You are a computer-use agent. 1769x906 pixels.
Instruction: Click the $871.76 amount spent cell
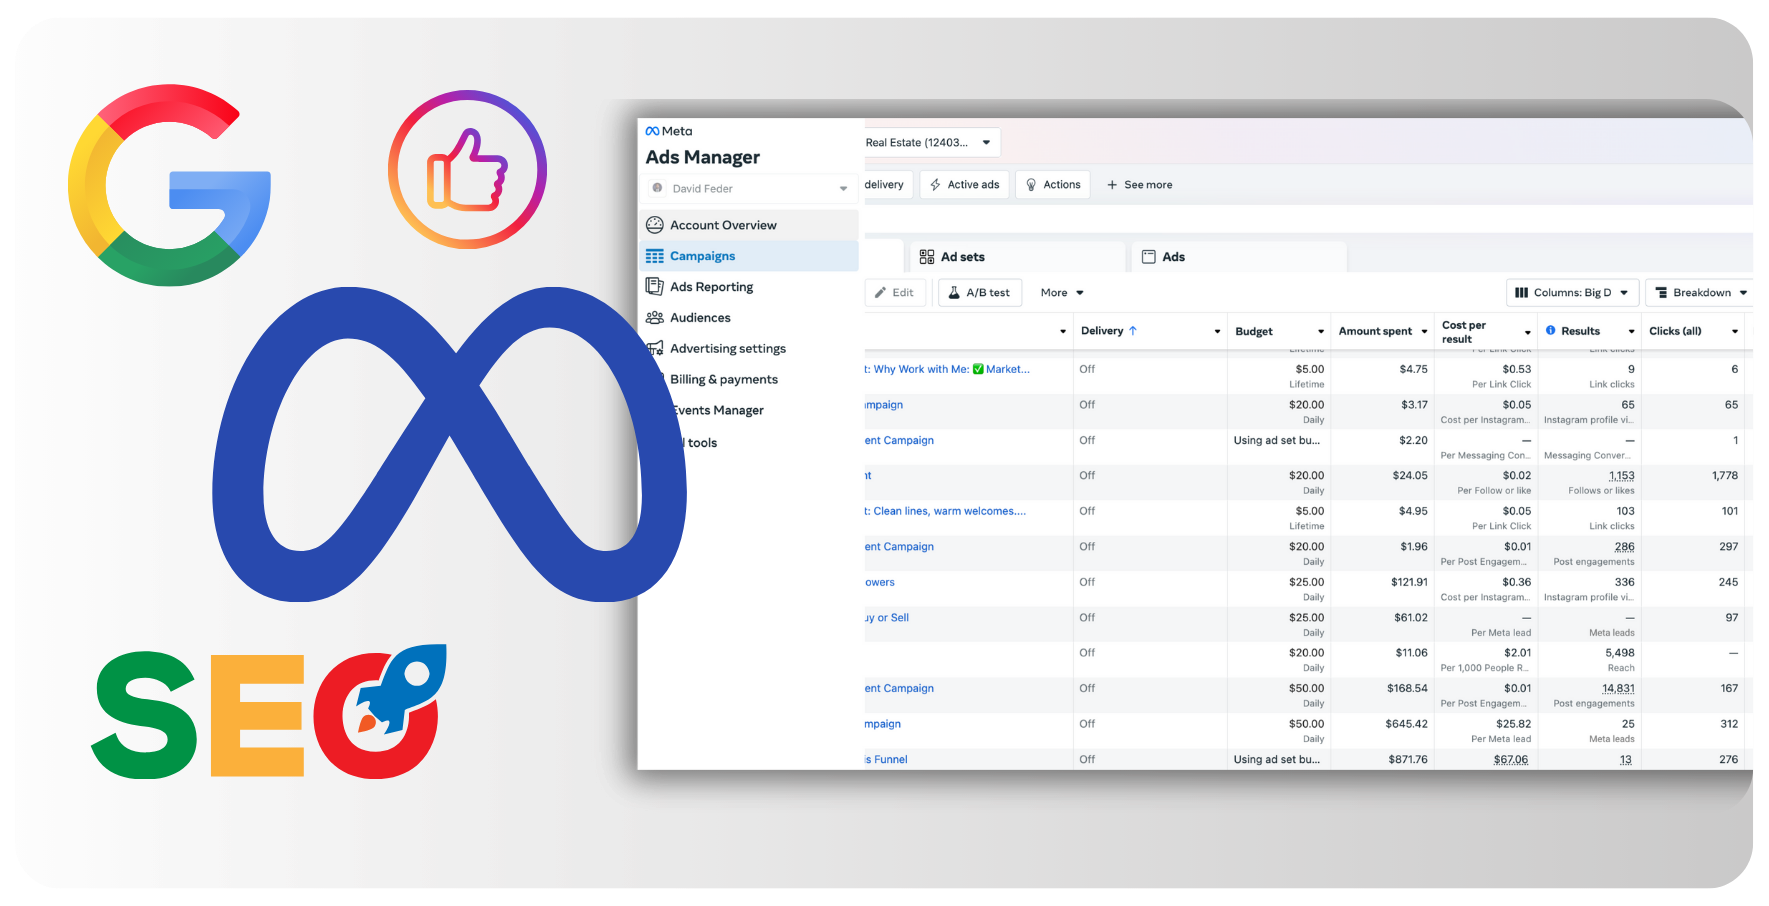(1408, 760)
